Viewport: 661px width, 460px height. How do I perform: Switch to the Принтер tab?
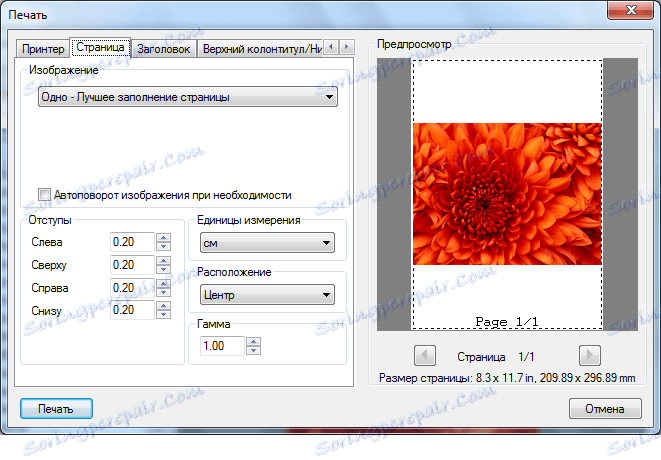[x=43, y=49]
